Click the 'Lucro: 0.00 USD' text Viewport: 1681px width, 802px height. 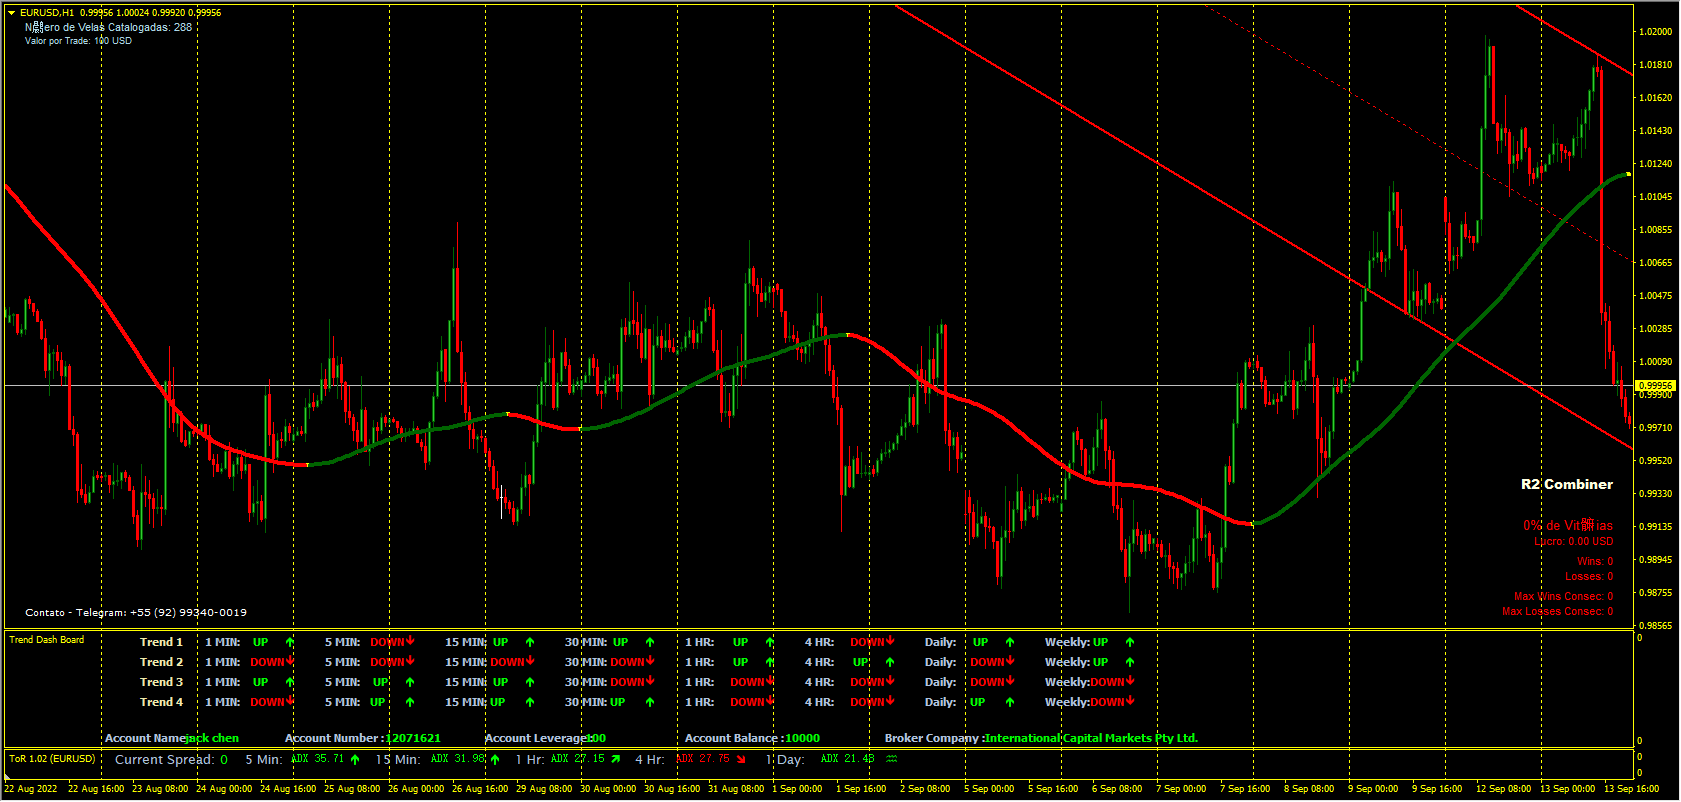pyautogui.click(x=1574, y=541)
